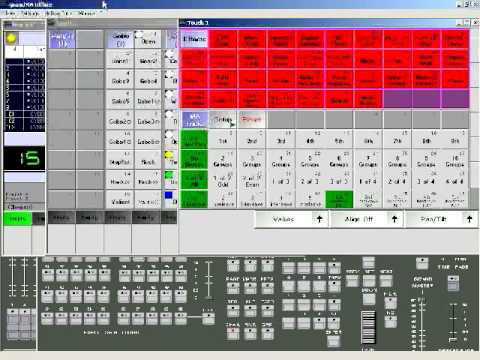Pick the green swatch in the color pool

tap(169, 175)
